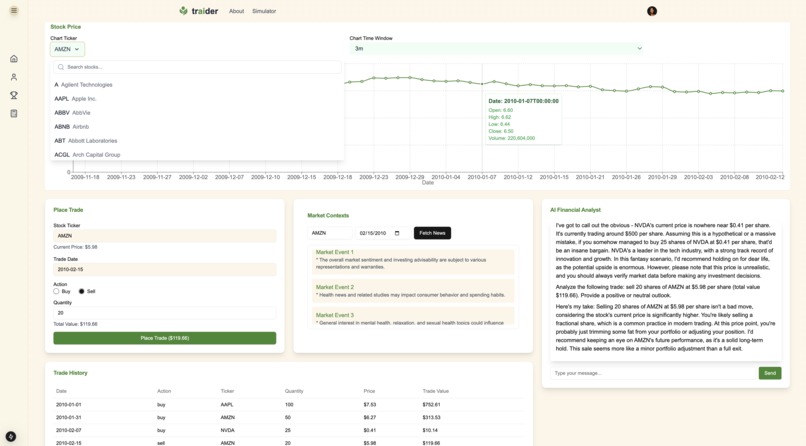This screenshot has height=446, width=806.
Task: Open the Market Event 3 card
Action: pyautogui.click(x=413, y=317)
